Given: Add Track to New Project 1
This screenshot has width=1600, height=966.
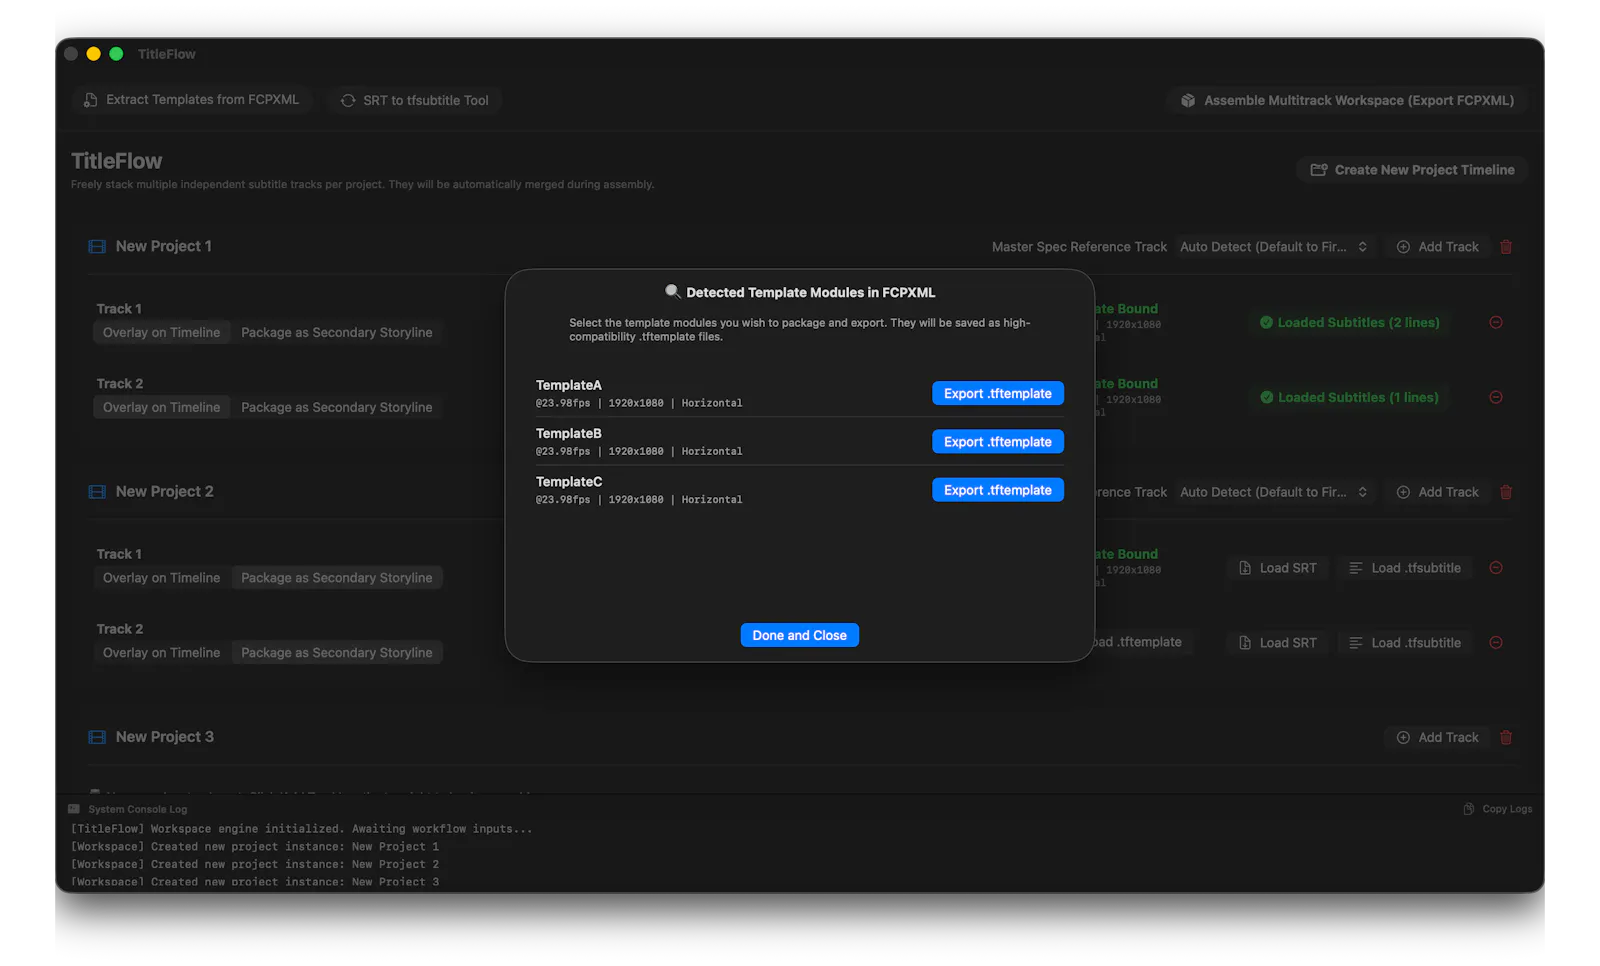Looking at the screenshot, I should pyautogui.click(x=1437, y=246).
